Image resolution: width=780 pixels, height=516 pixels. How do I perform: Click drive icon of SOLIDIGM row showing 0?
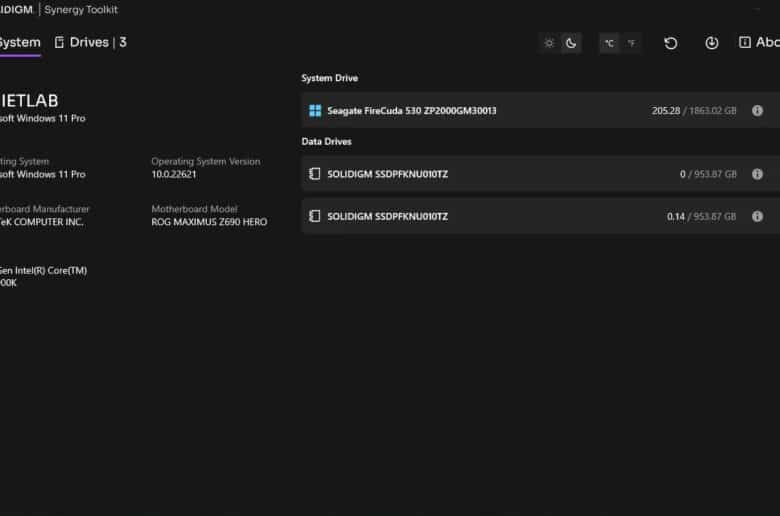click(314, 174)
